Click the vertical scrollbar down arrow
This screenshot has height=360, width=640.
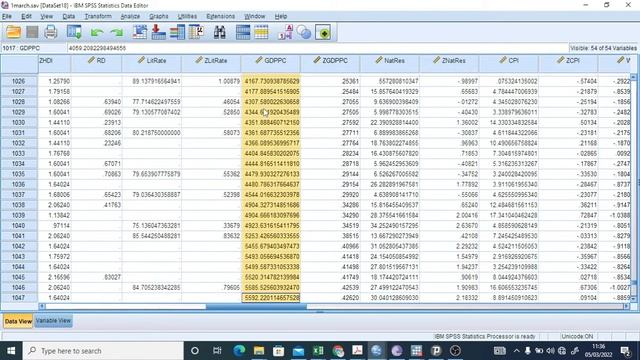point(633,299)
